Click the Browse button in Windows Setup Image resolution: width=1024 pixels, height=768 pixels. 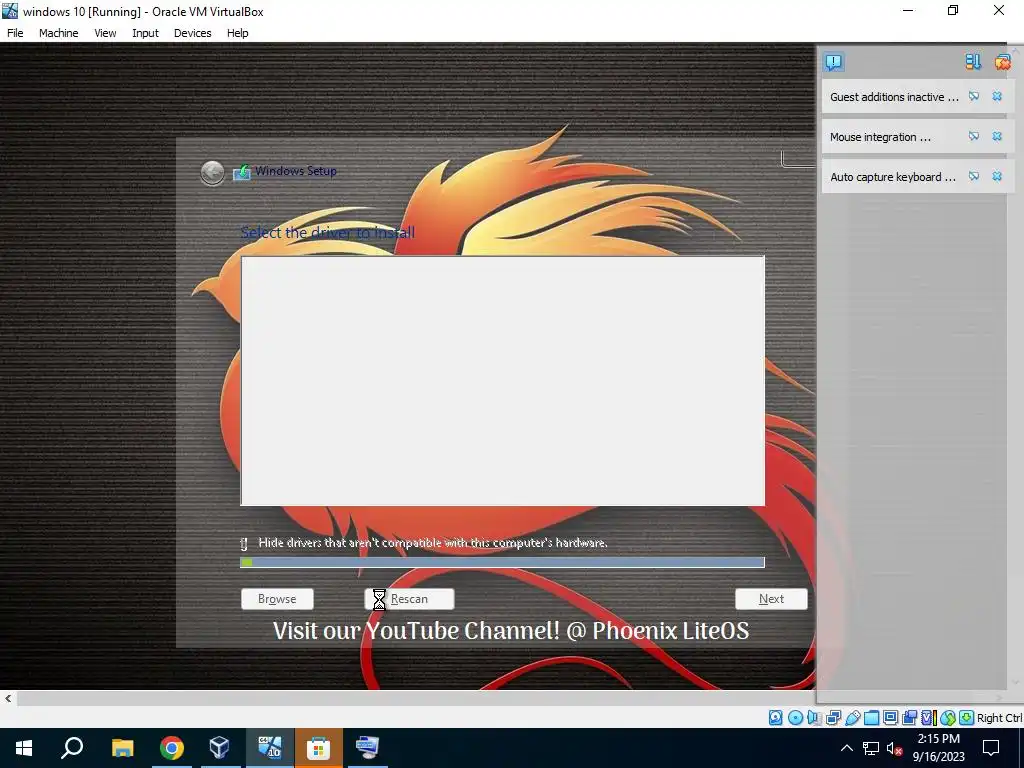pos(277,599)
